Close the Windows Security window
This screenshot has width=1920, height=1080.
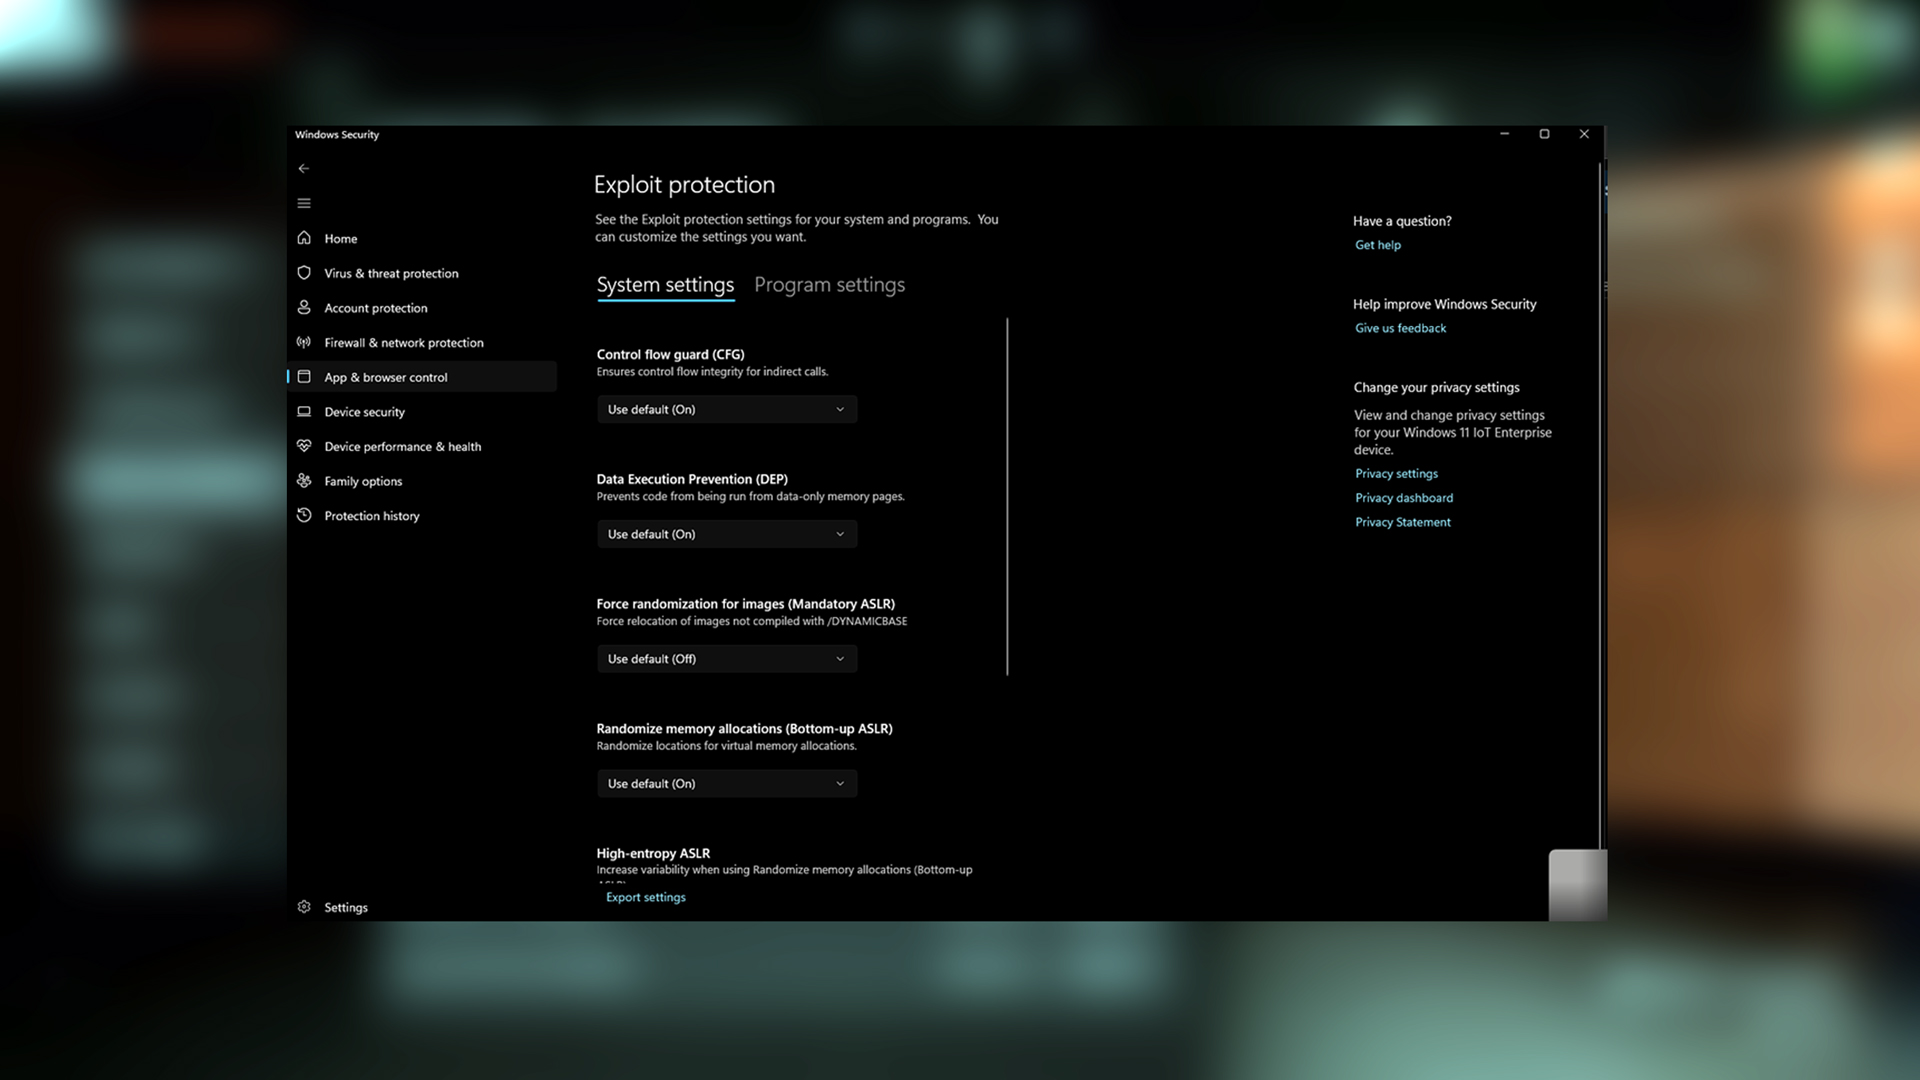coord(1584,134)
